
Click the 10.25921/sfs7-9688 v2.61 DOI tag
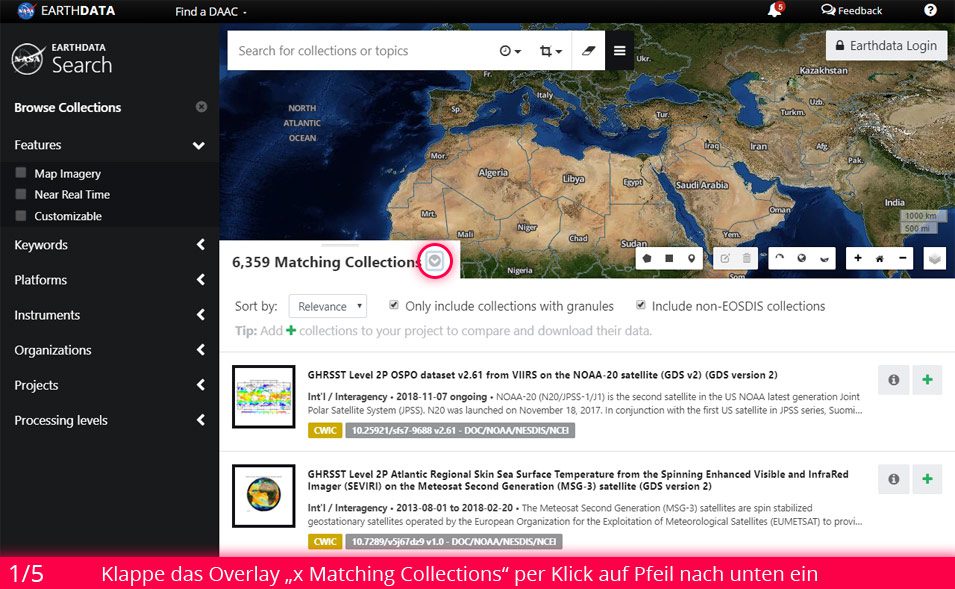pyautogui.click(x=460, y=430)
